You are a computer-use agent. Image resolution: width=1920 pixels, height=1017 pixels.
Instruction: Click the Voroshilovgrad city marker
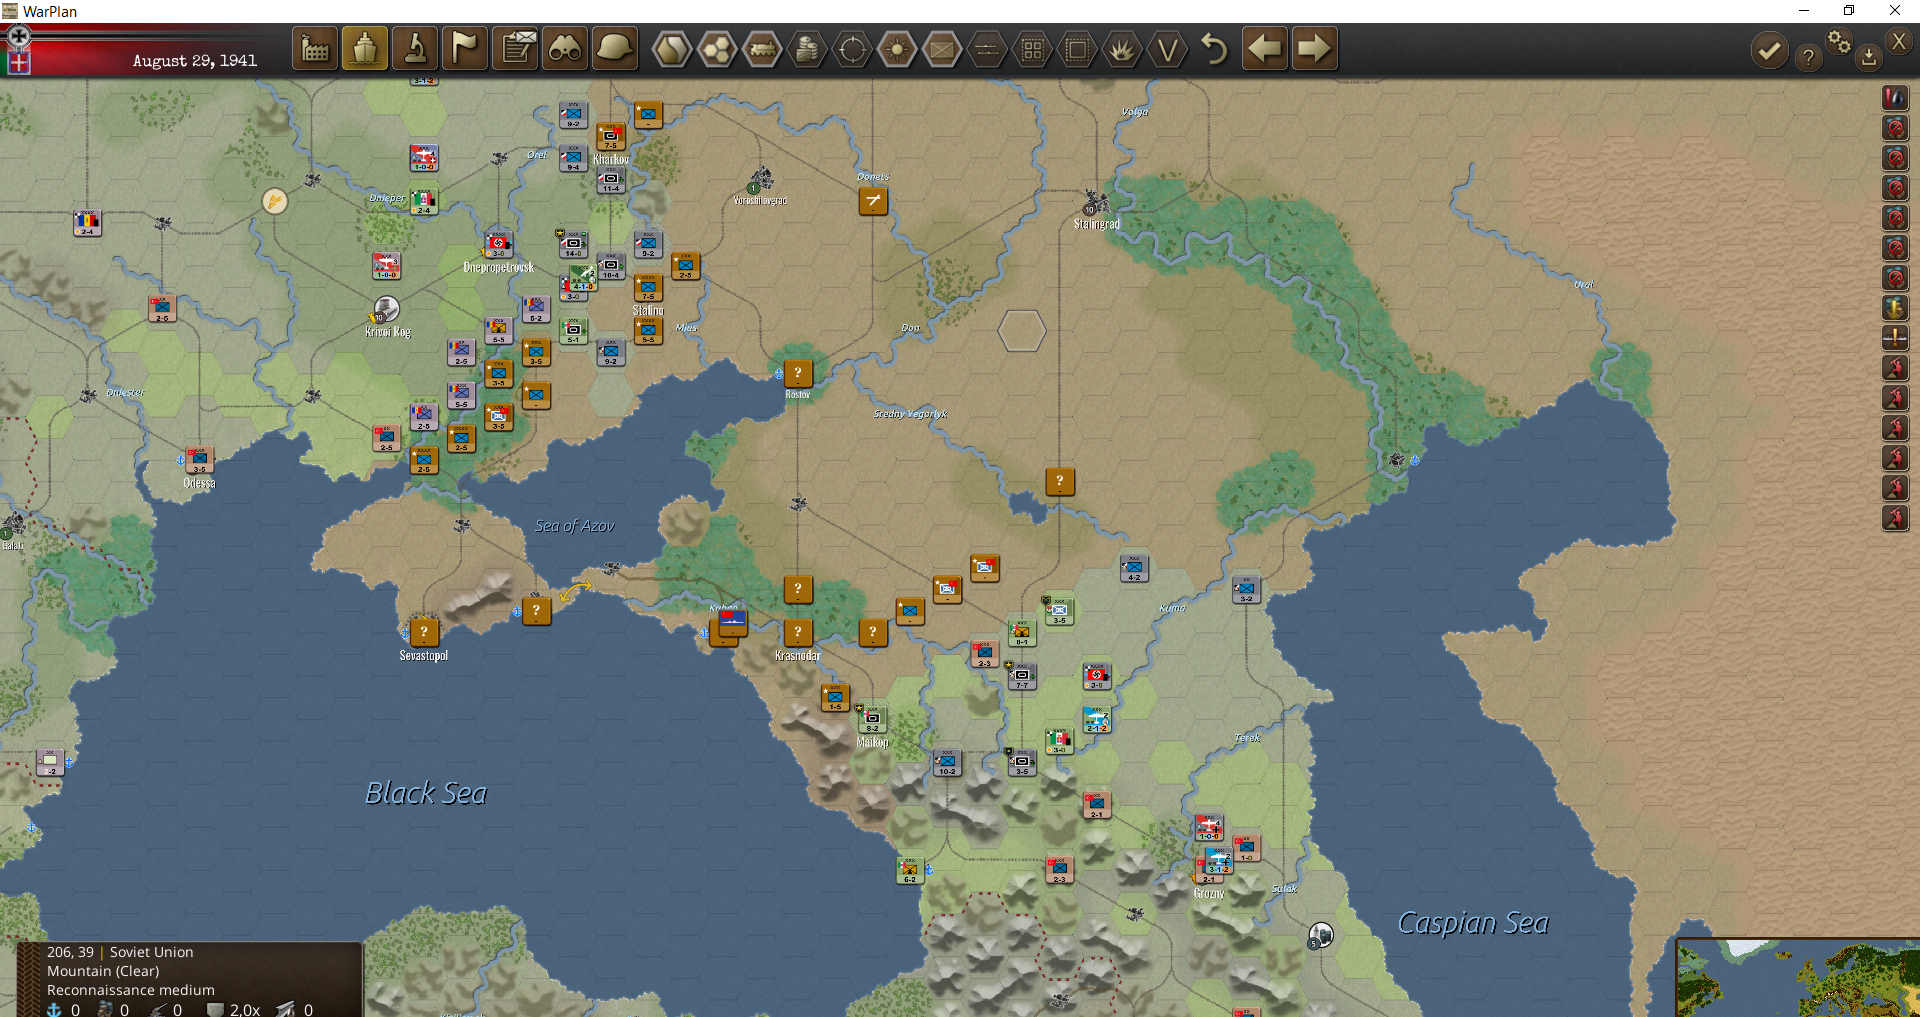[x=760, y=181]
